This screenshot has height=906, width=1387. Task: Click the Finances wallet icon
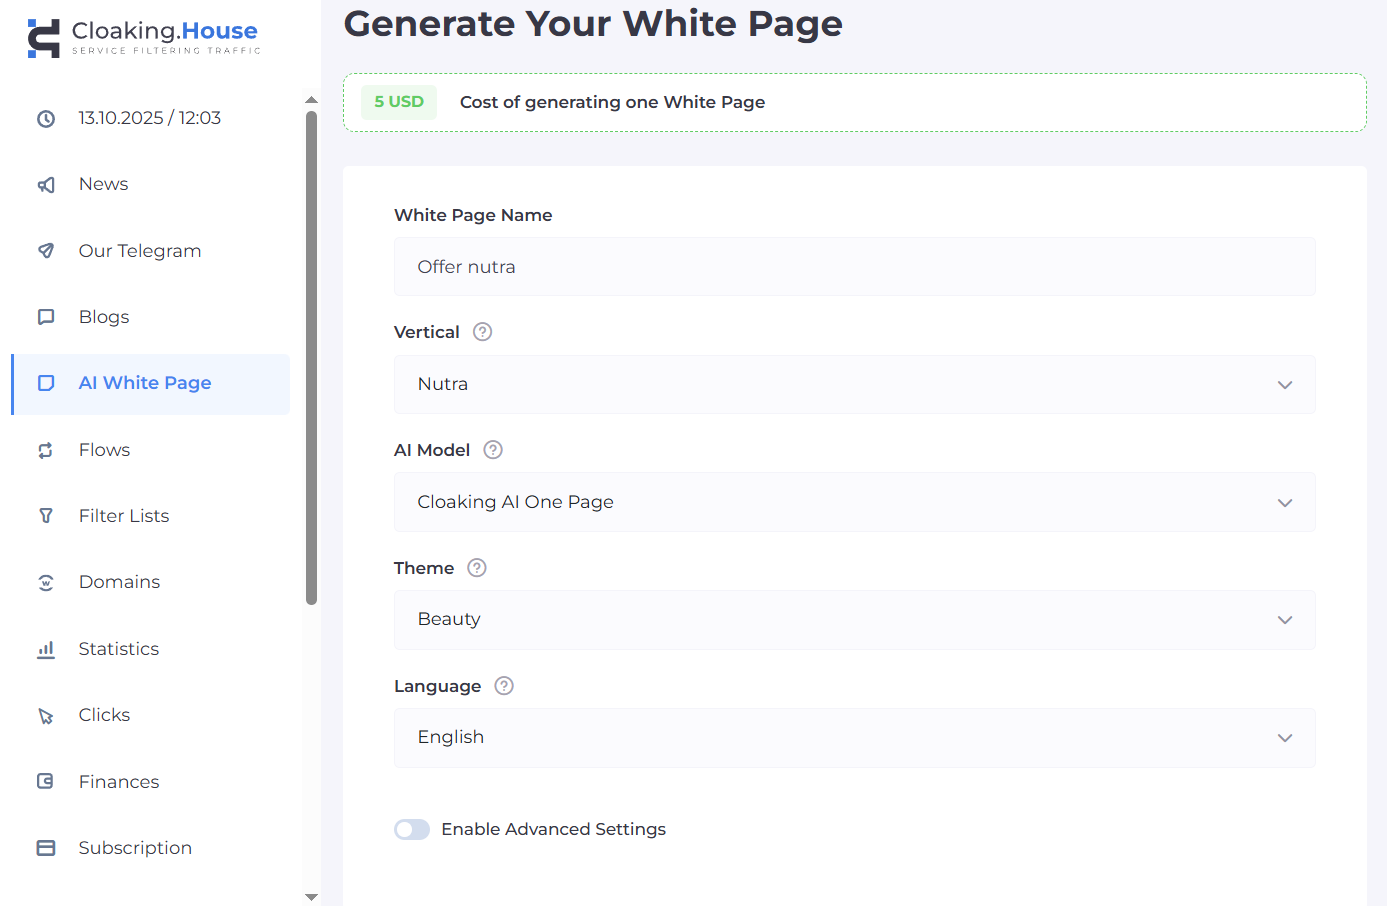(x=46, y=782)
